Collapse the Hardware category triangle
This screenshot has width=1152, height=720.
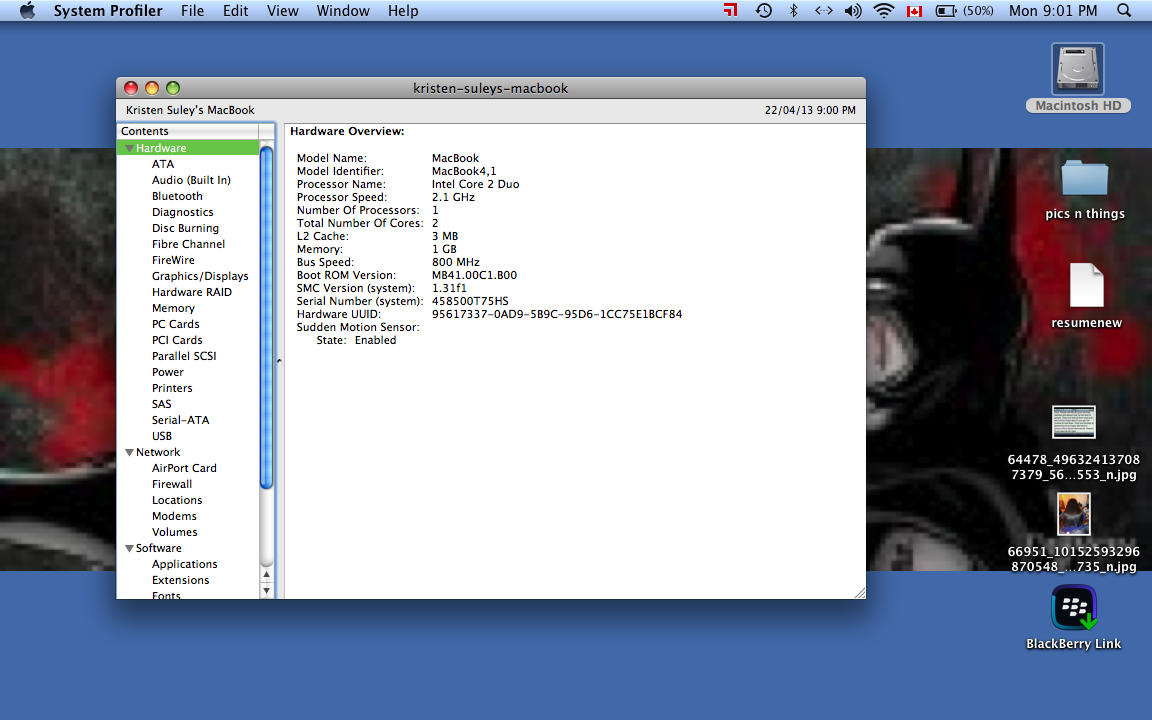point(129,148)
